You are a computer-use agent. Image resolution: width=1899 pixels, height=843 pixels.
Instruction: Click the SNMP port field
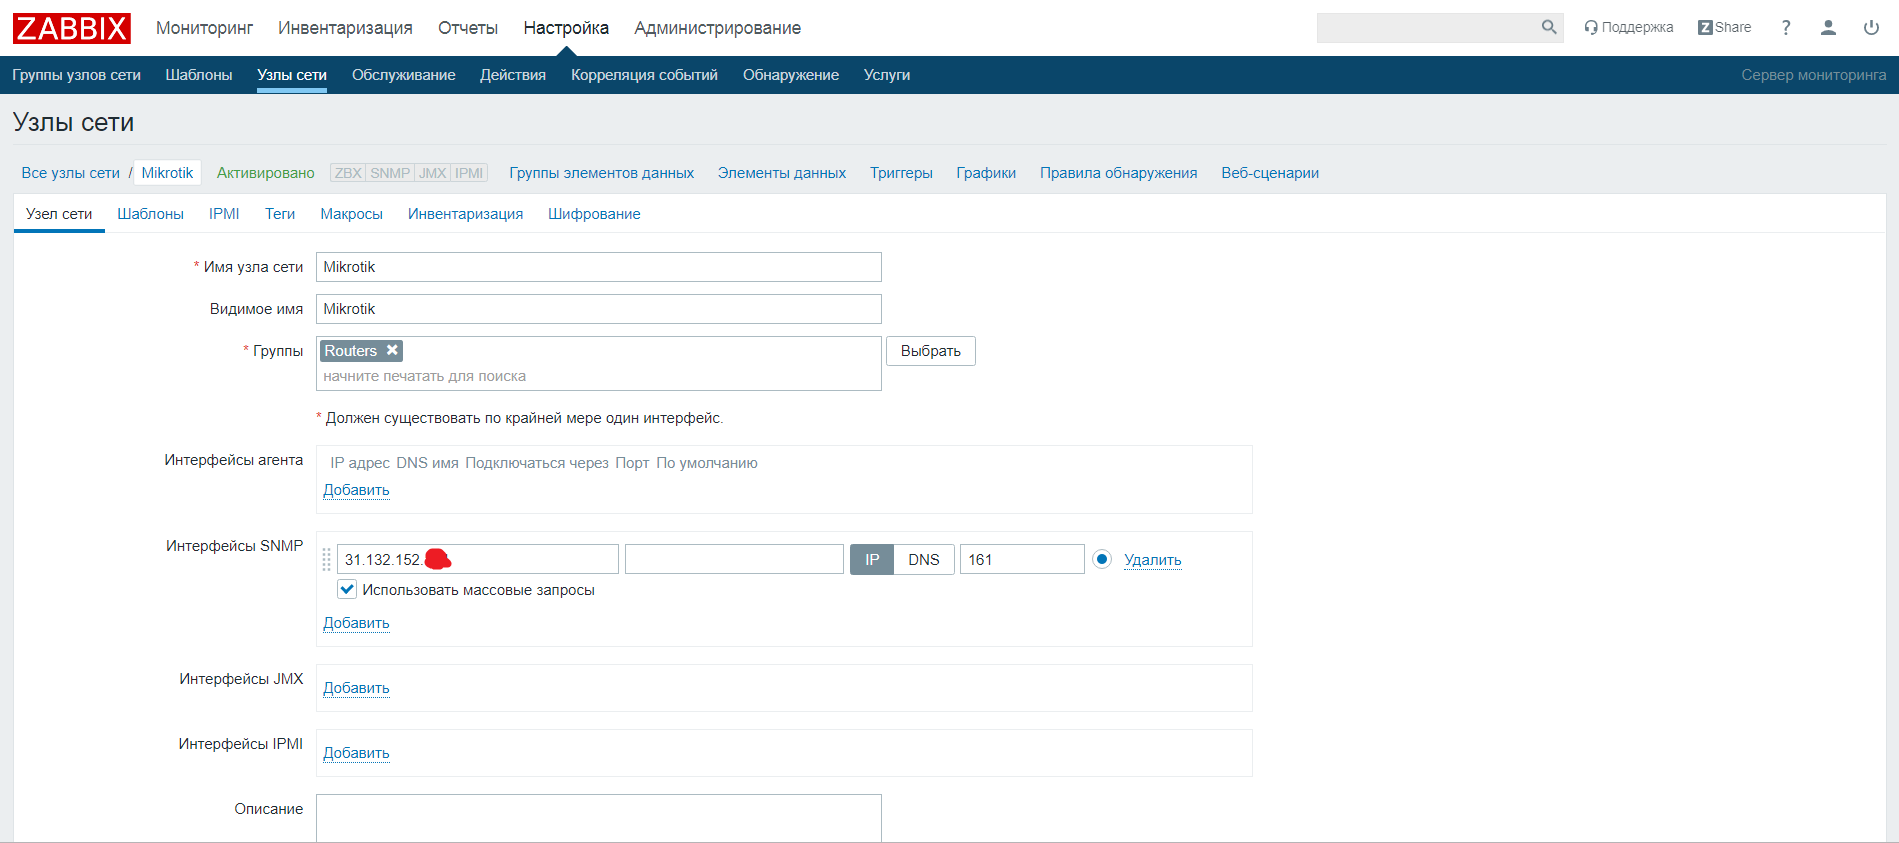[1021, 559]
